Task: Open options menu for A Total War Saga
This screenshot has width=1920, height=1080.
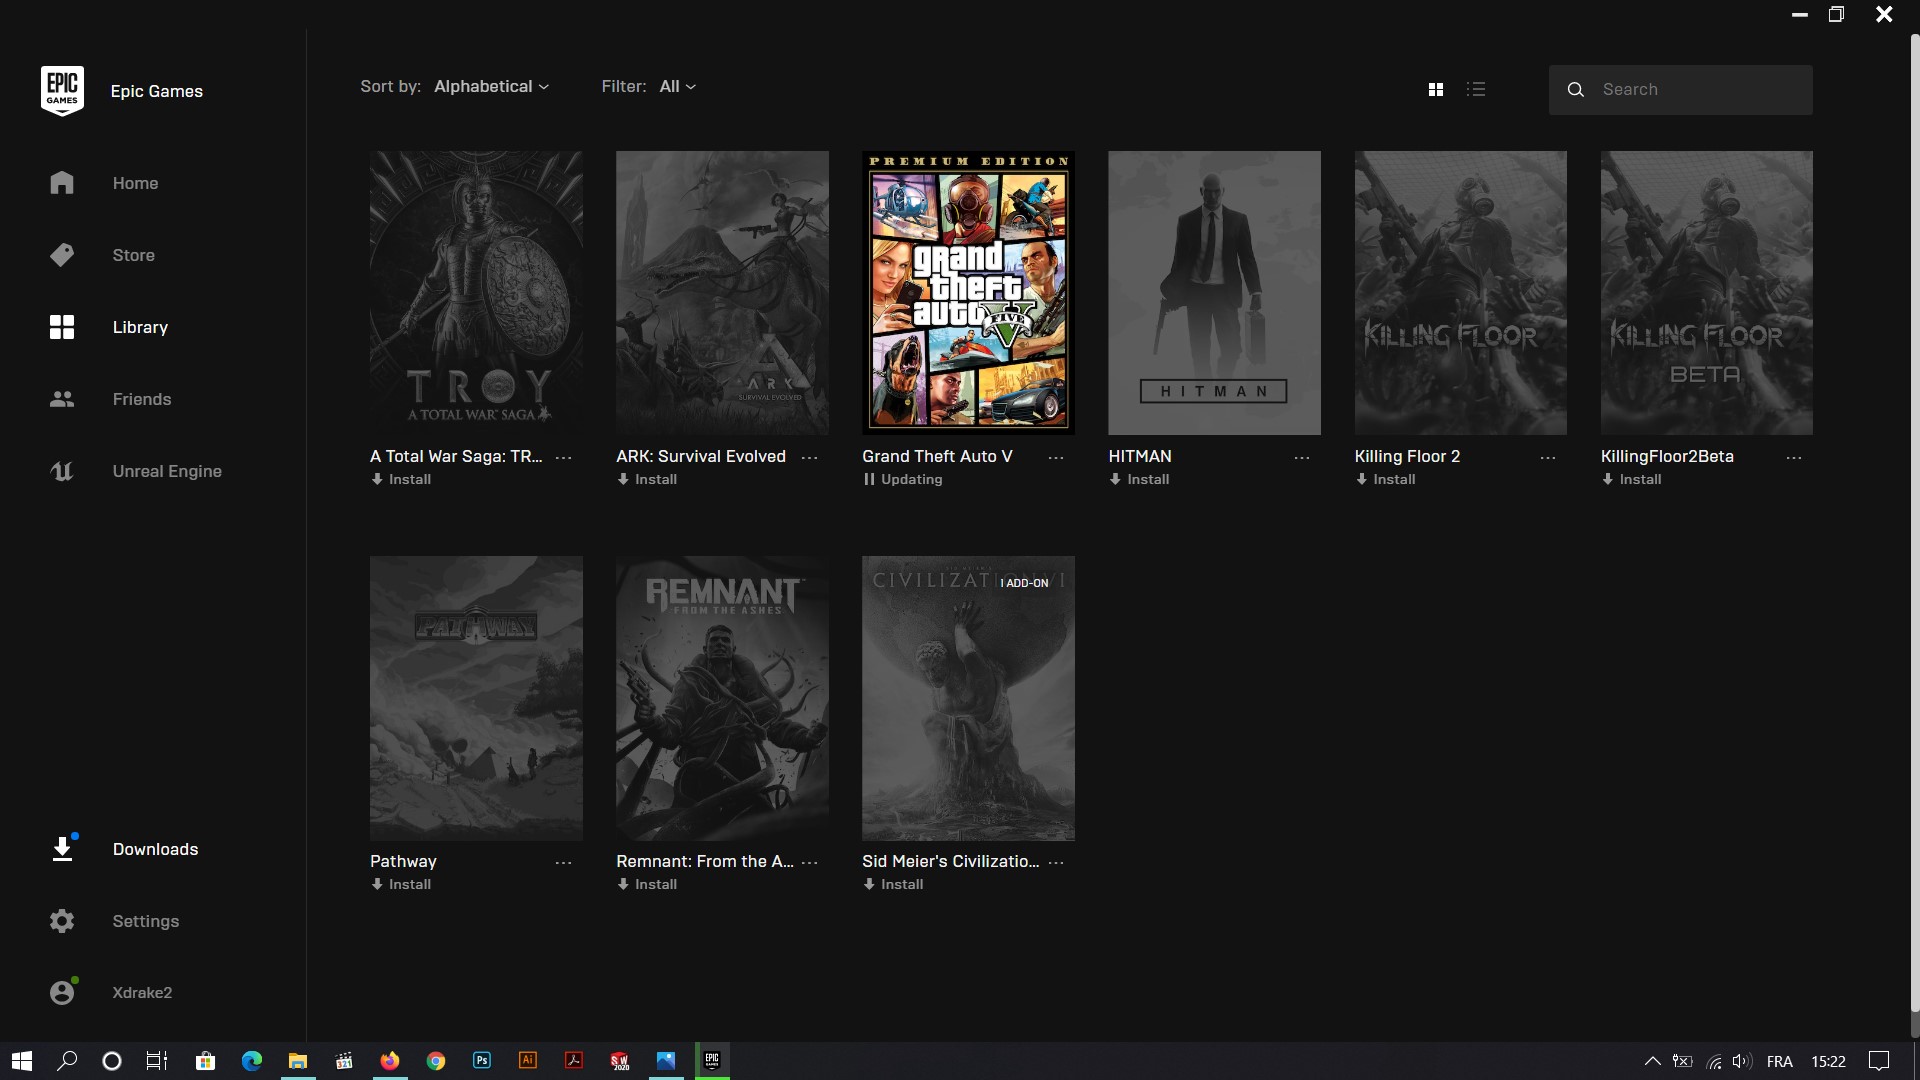Action: pyautogui.click(x=564, y=457)
